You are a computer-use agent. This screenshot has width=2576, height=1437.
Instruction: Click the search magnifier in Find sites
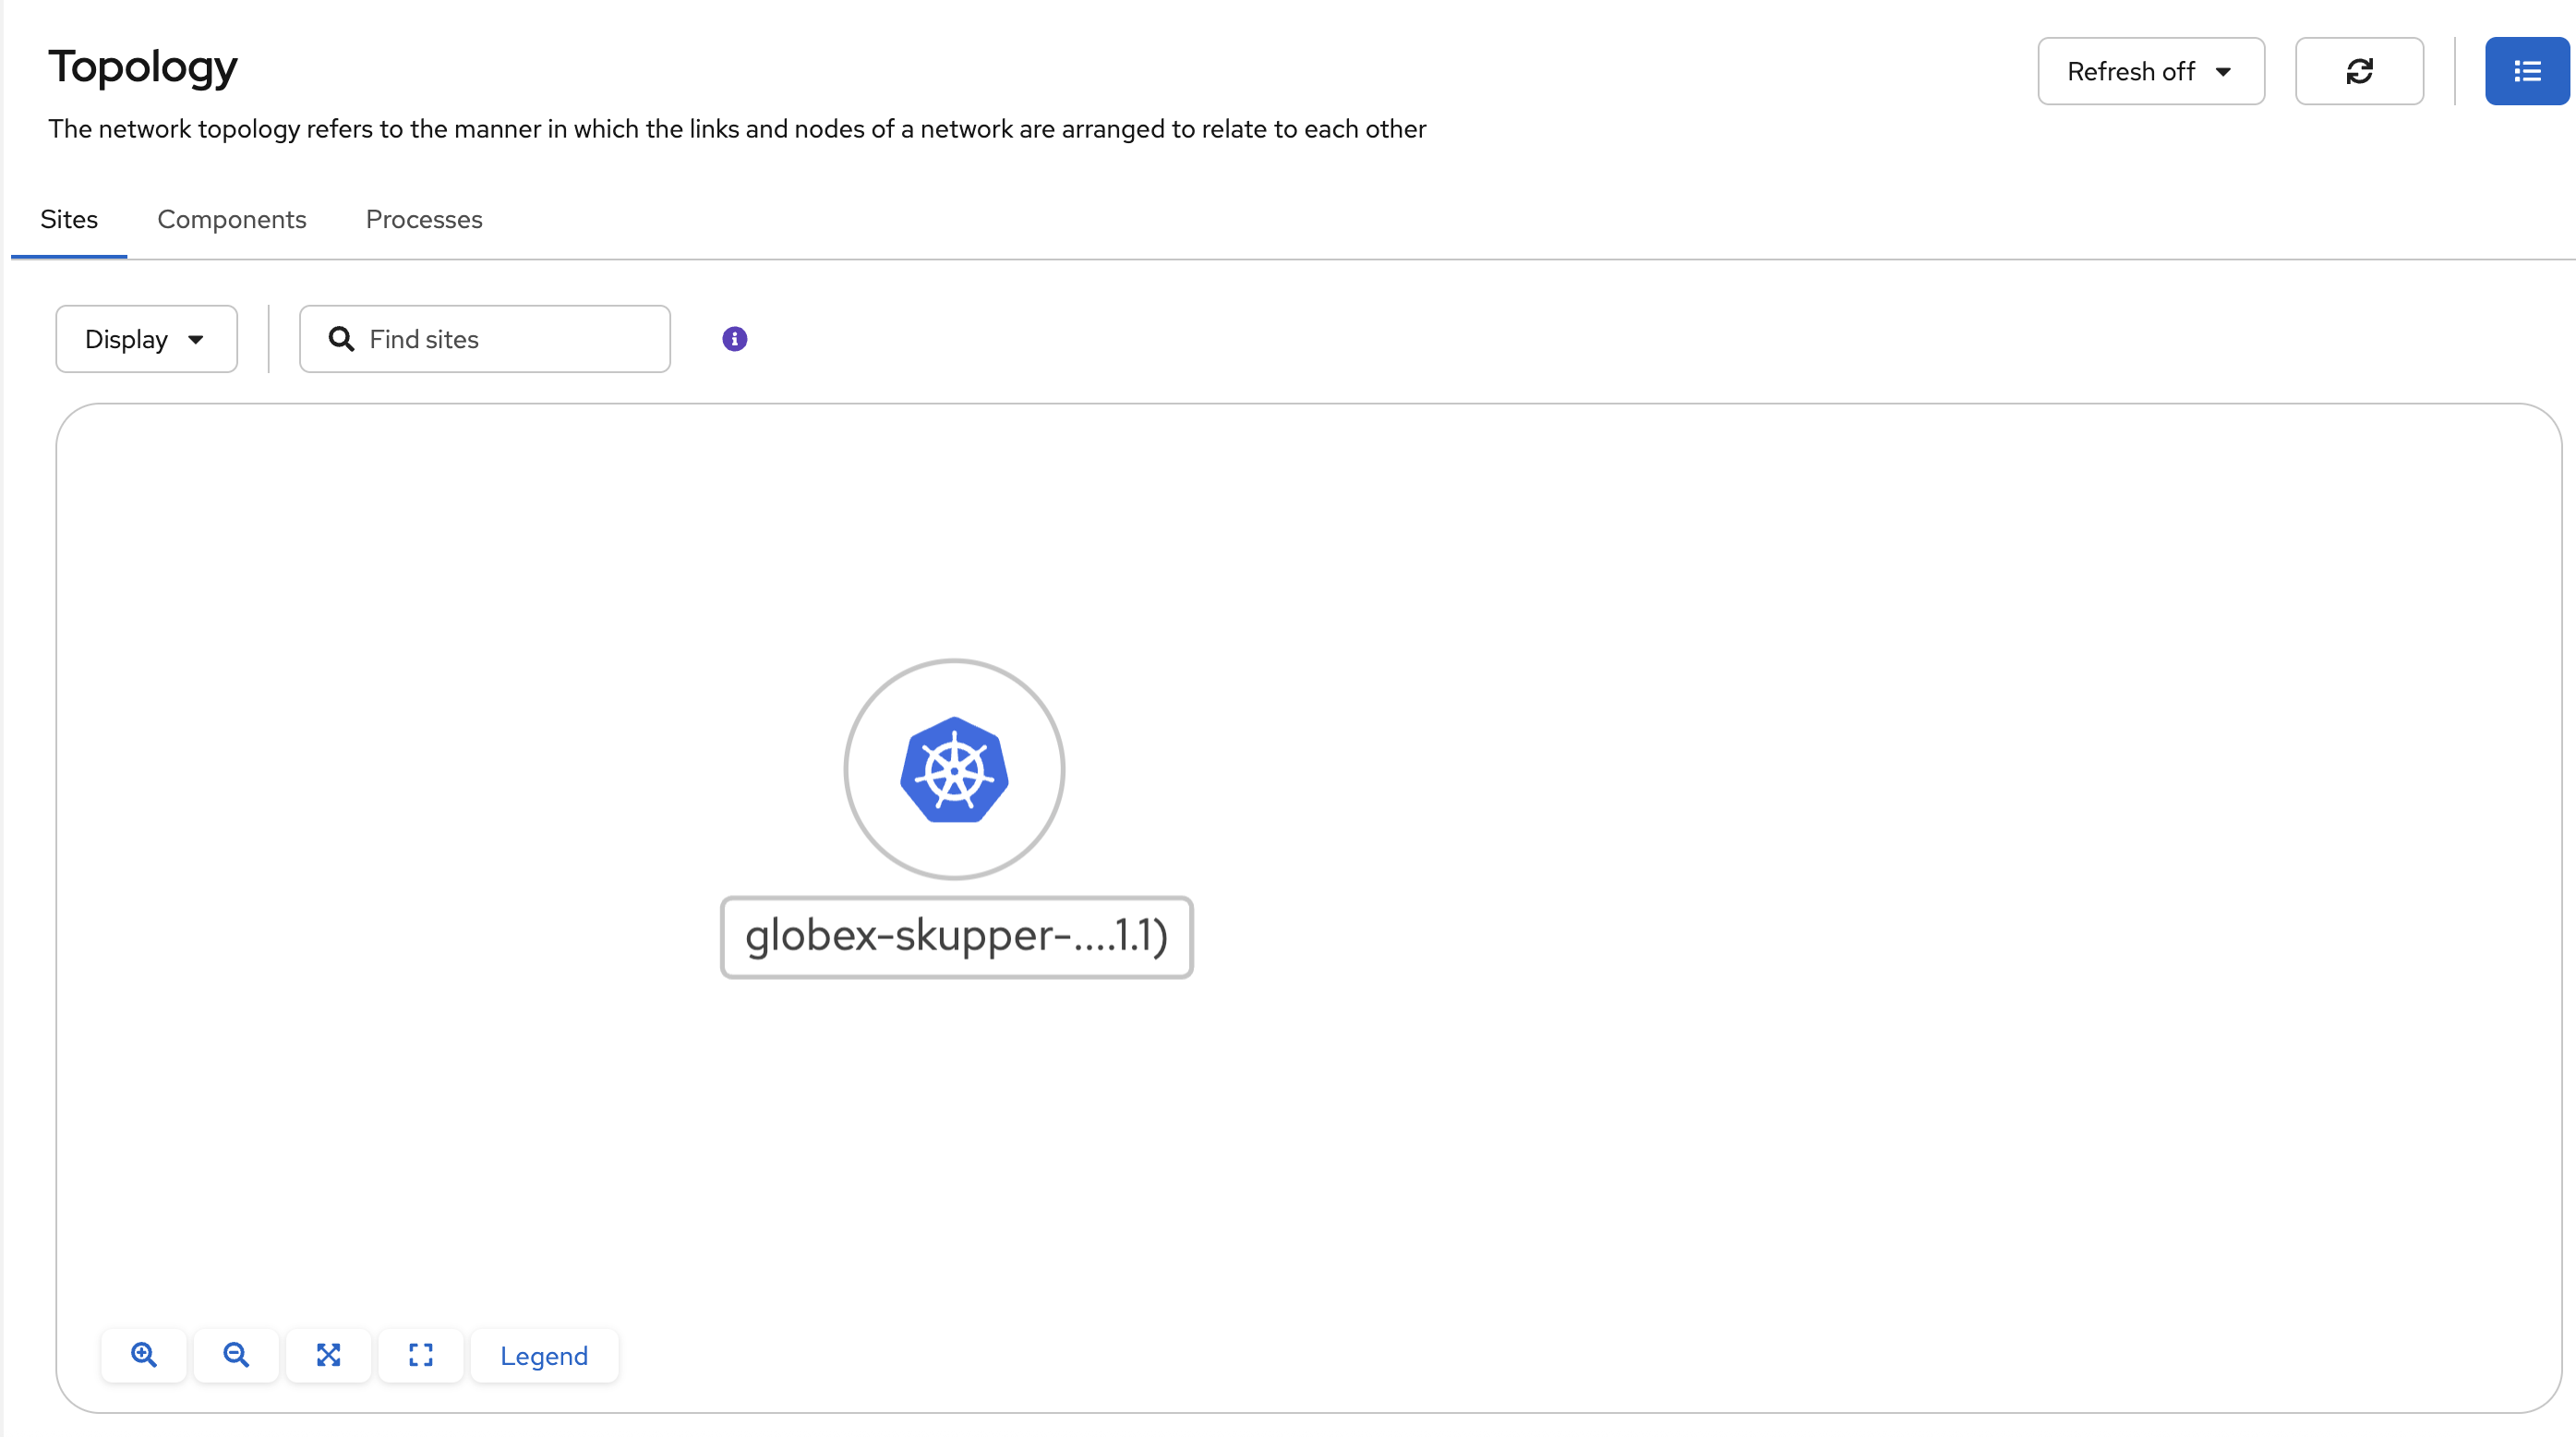[x=341, y=339]
